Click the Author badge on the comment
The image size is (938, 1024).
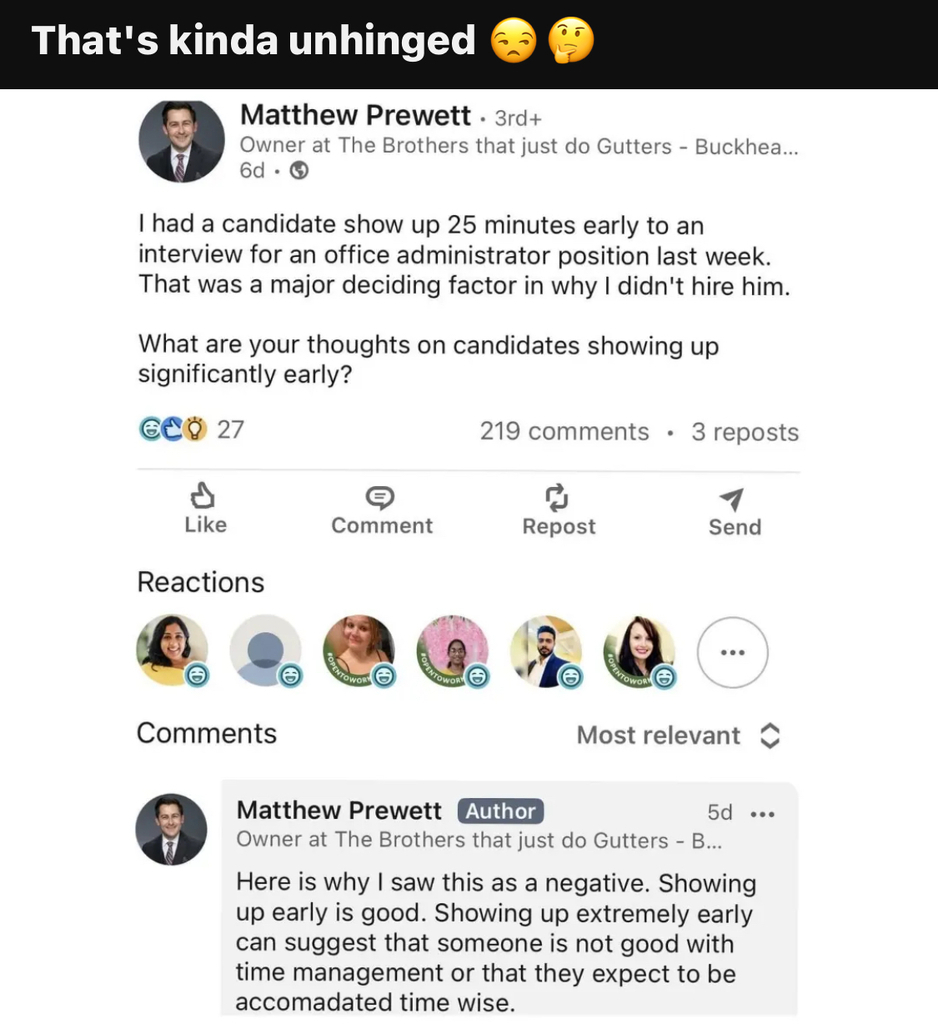click(500, 811)
